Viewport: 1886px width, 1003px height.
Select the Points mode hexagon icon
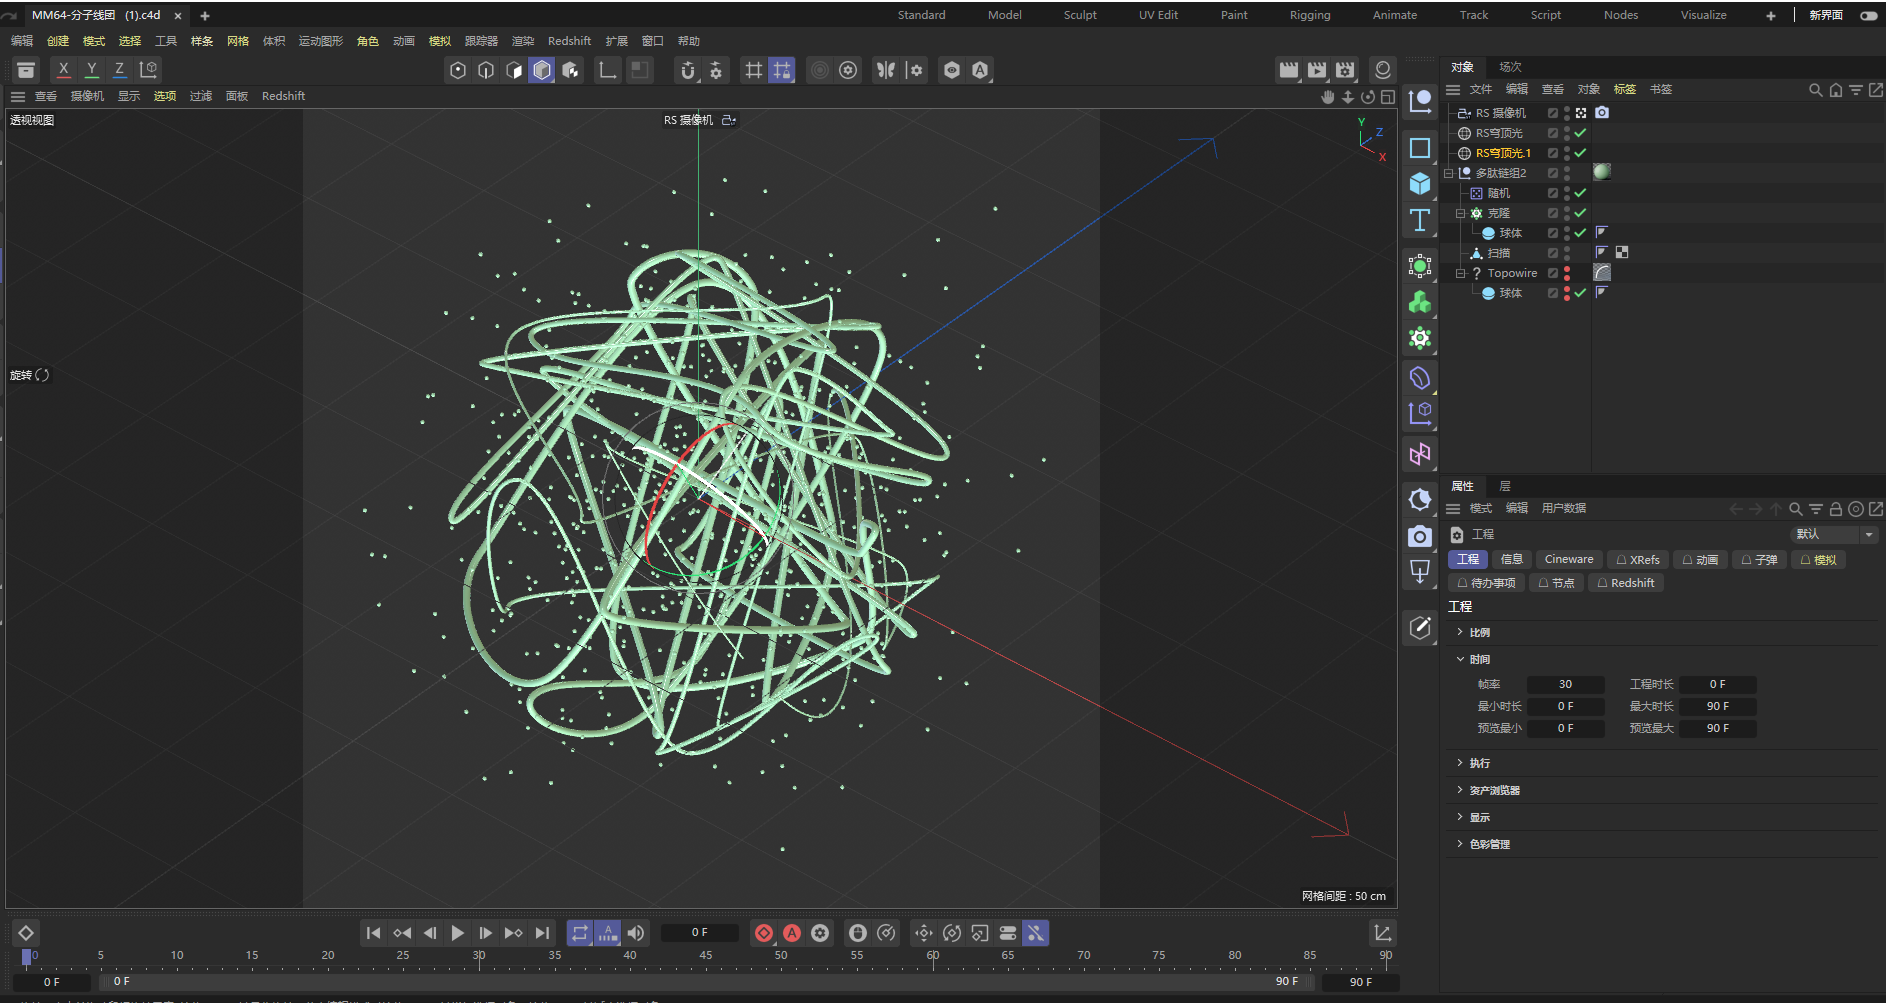458,70
